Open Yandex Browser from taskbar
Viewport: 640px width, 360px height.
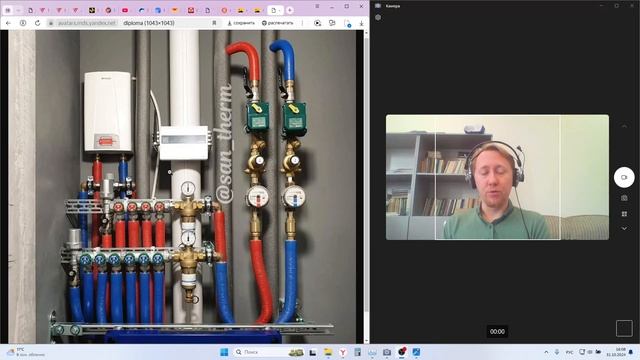click(x=343, y=352)
